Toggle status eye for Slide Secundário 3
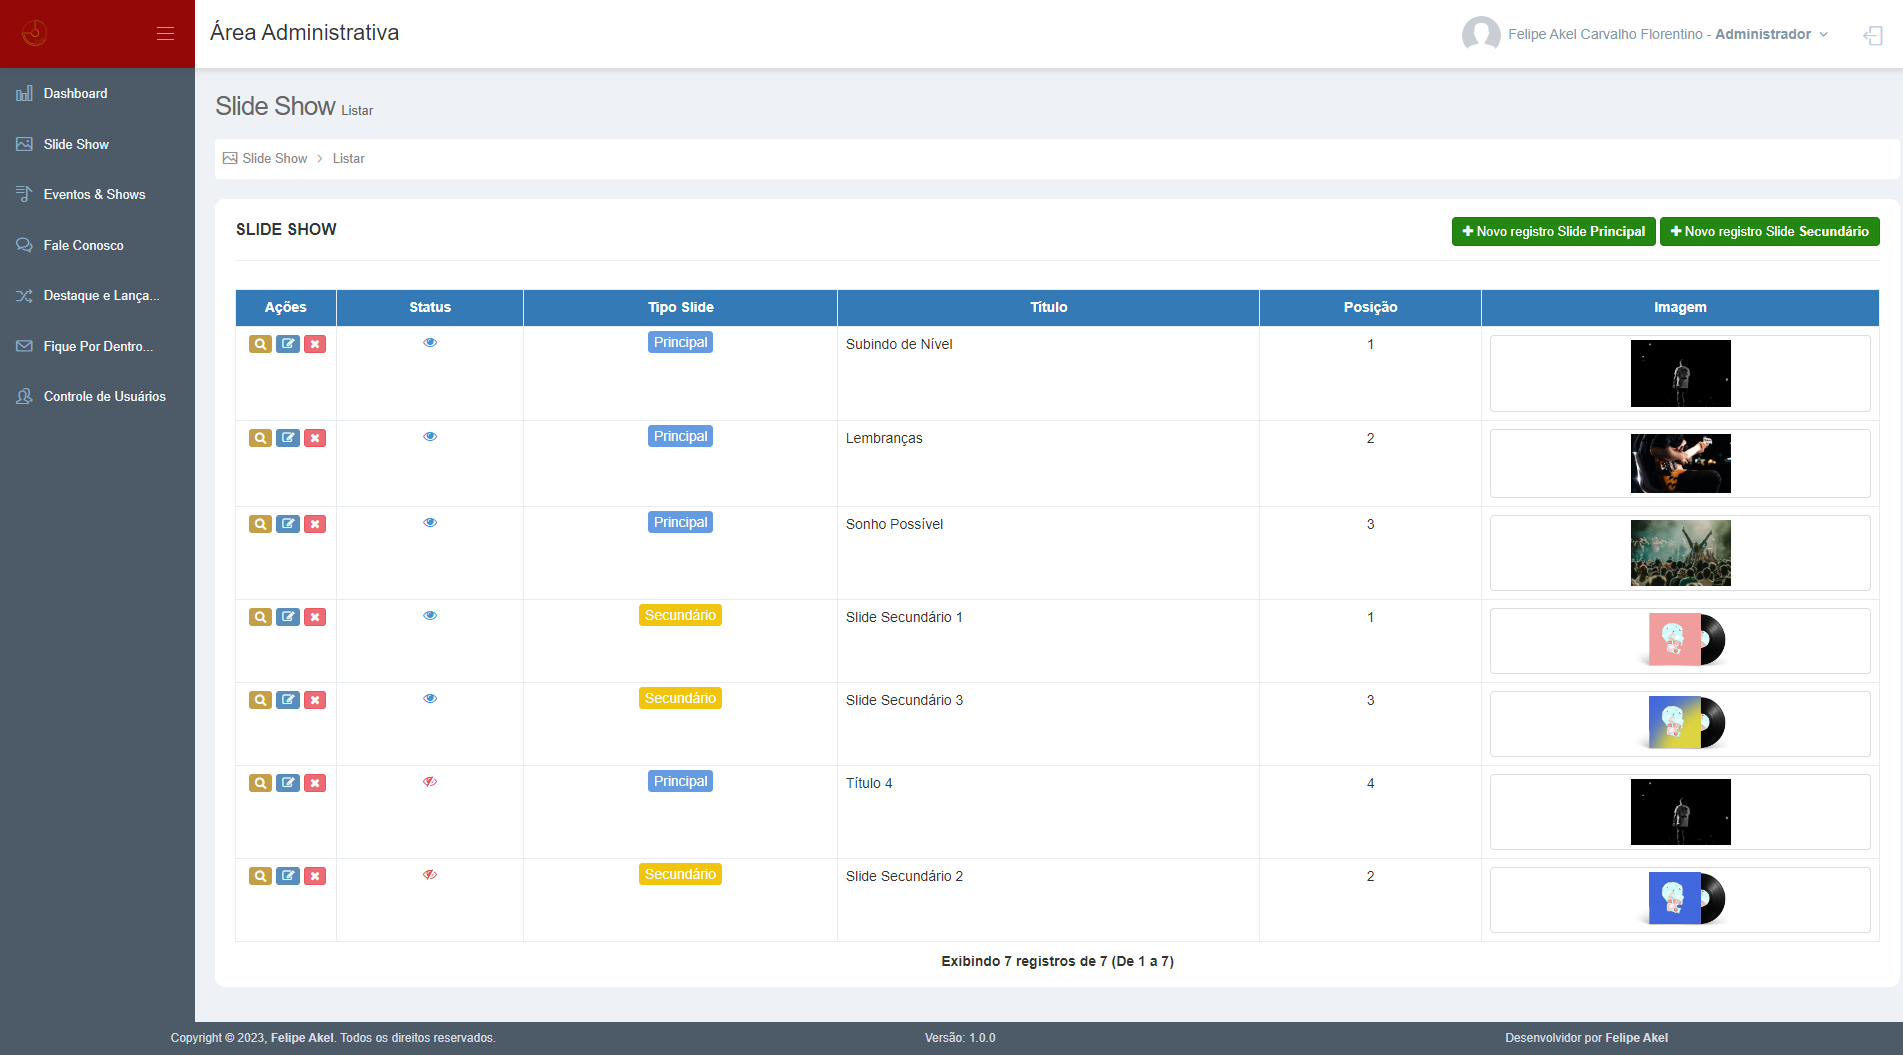Viewport: 1903px width, 1055px height. [430, 699]
